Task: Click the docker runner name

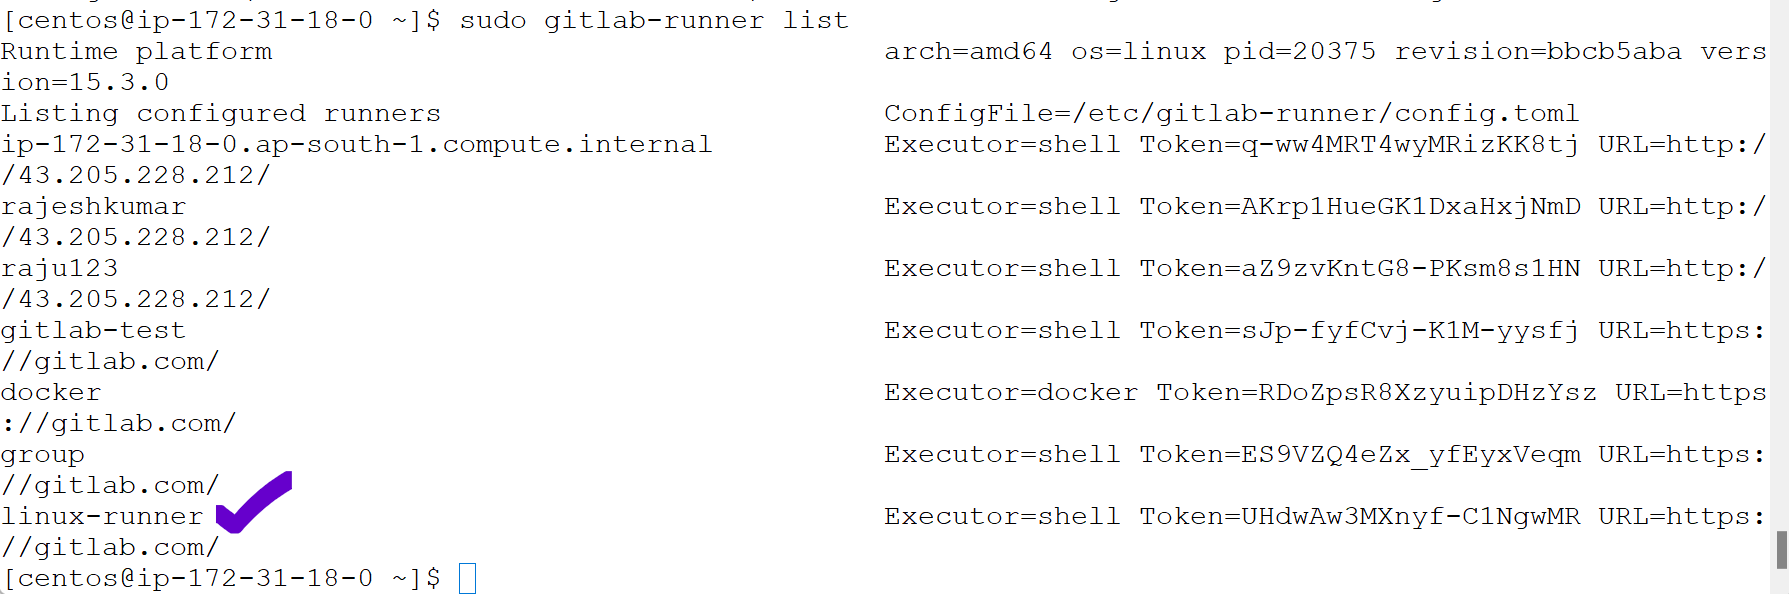Action: click(x=51, y=392)
